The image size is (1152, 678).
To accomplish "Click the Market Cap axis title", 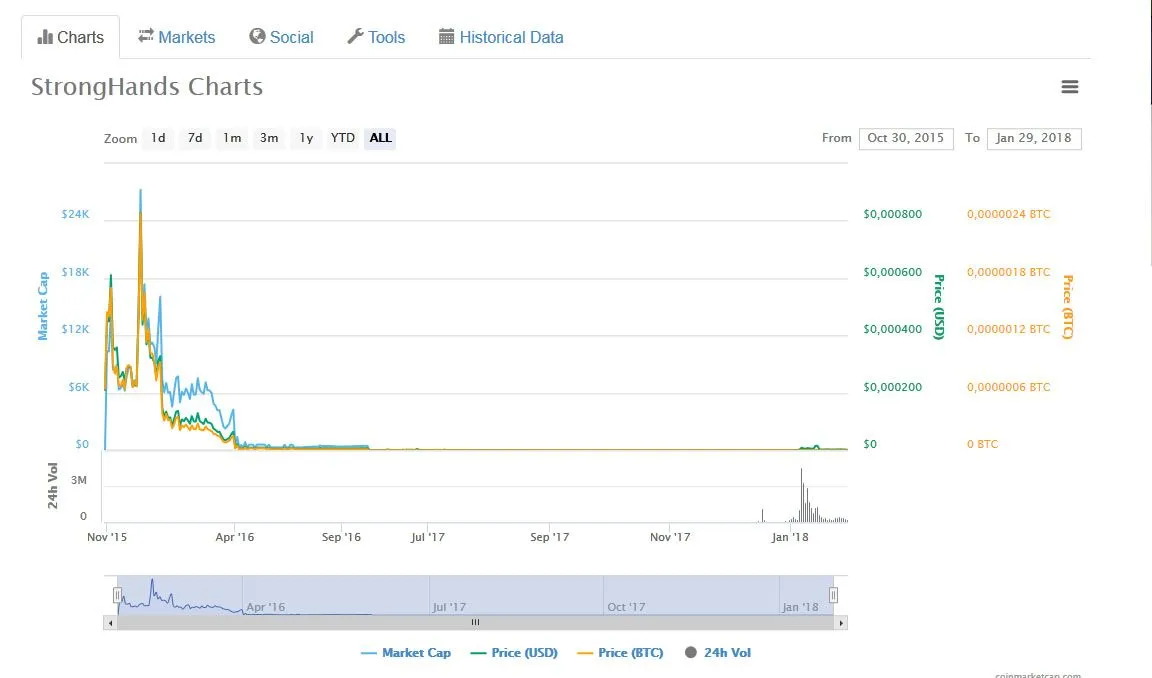I will (43, 306).
